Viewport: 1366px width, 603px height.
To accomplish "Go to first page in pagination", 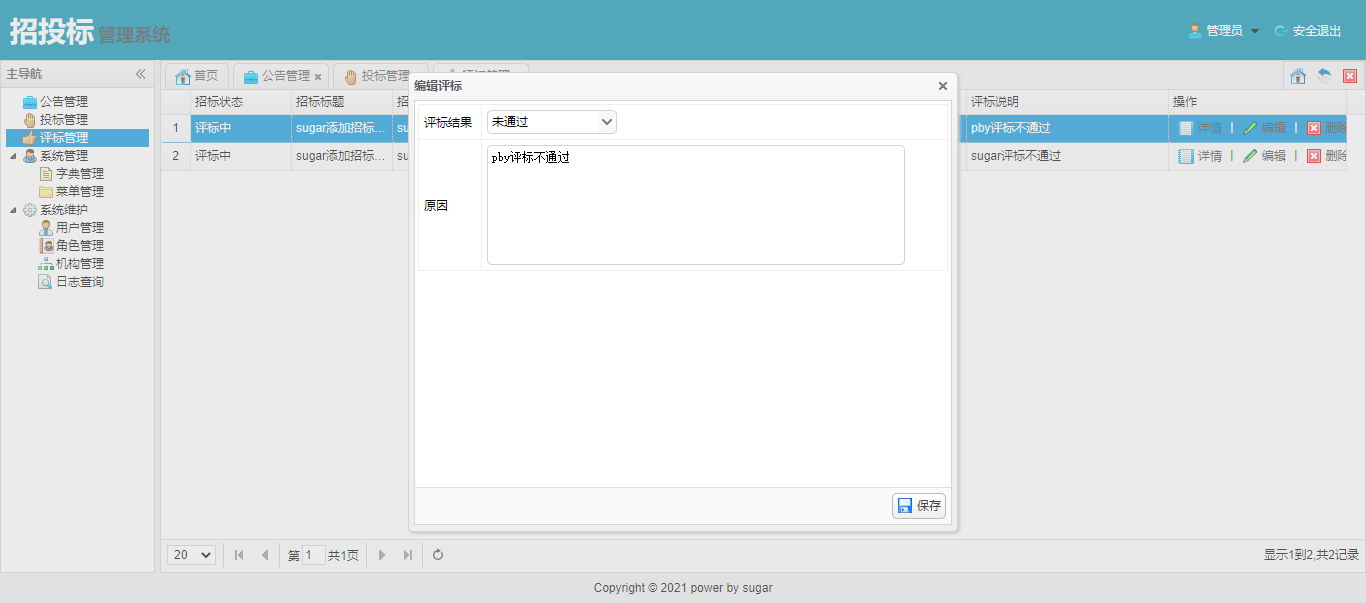I will pyautogui.click(x=239, y=555).
